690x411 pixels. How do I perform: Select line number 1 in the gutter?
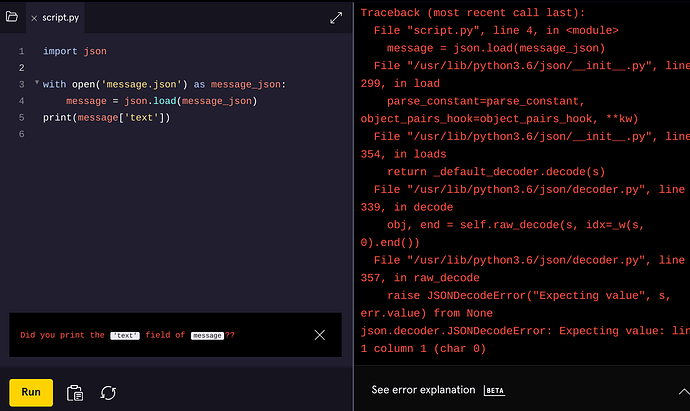pyautogui.click(x=21, y=51)
